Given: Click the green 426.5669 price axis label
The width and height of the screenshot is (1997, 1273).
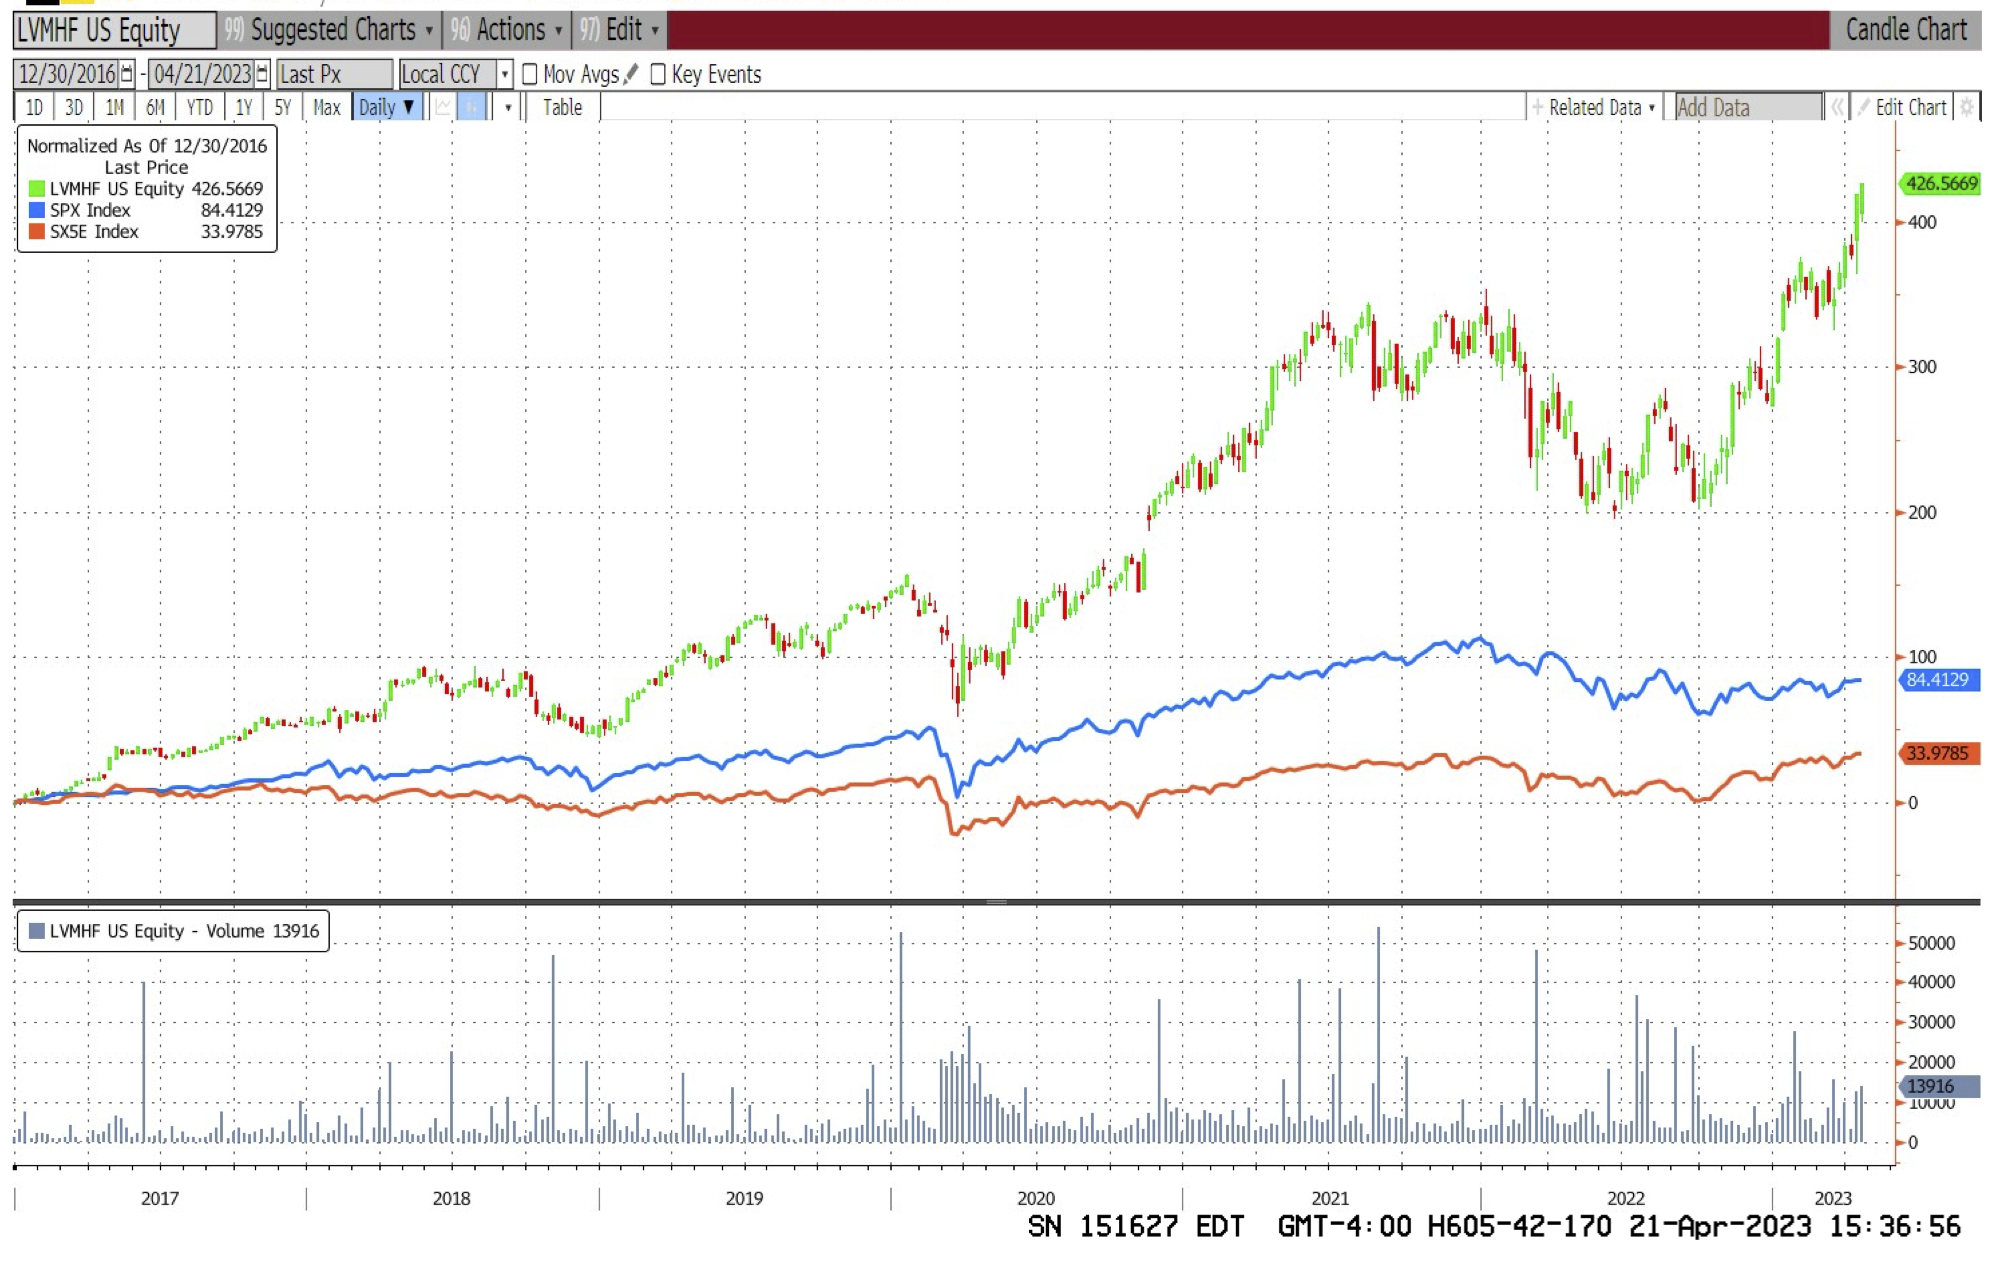Looking at the screenshot, I should tap(1940, 183).
